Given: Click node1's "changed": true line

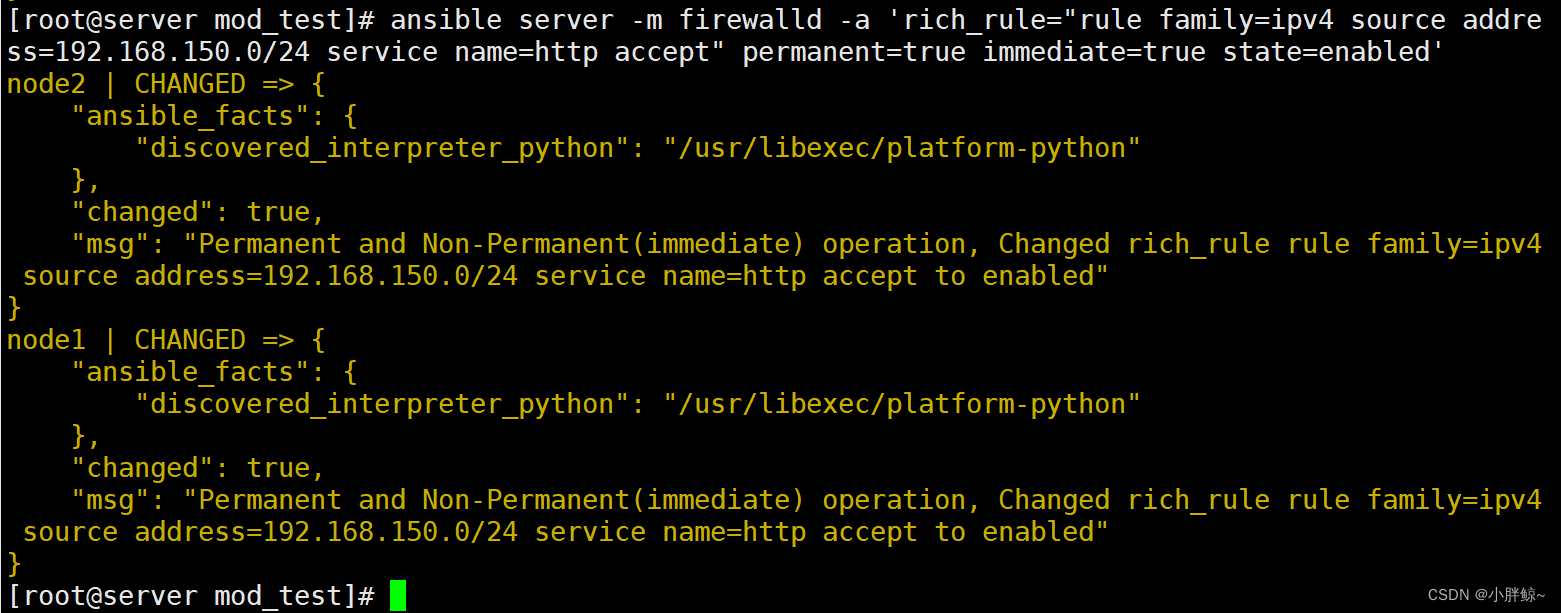Looking at the screenshot, I should coord(198,468).
